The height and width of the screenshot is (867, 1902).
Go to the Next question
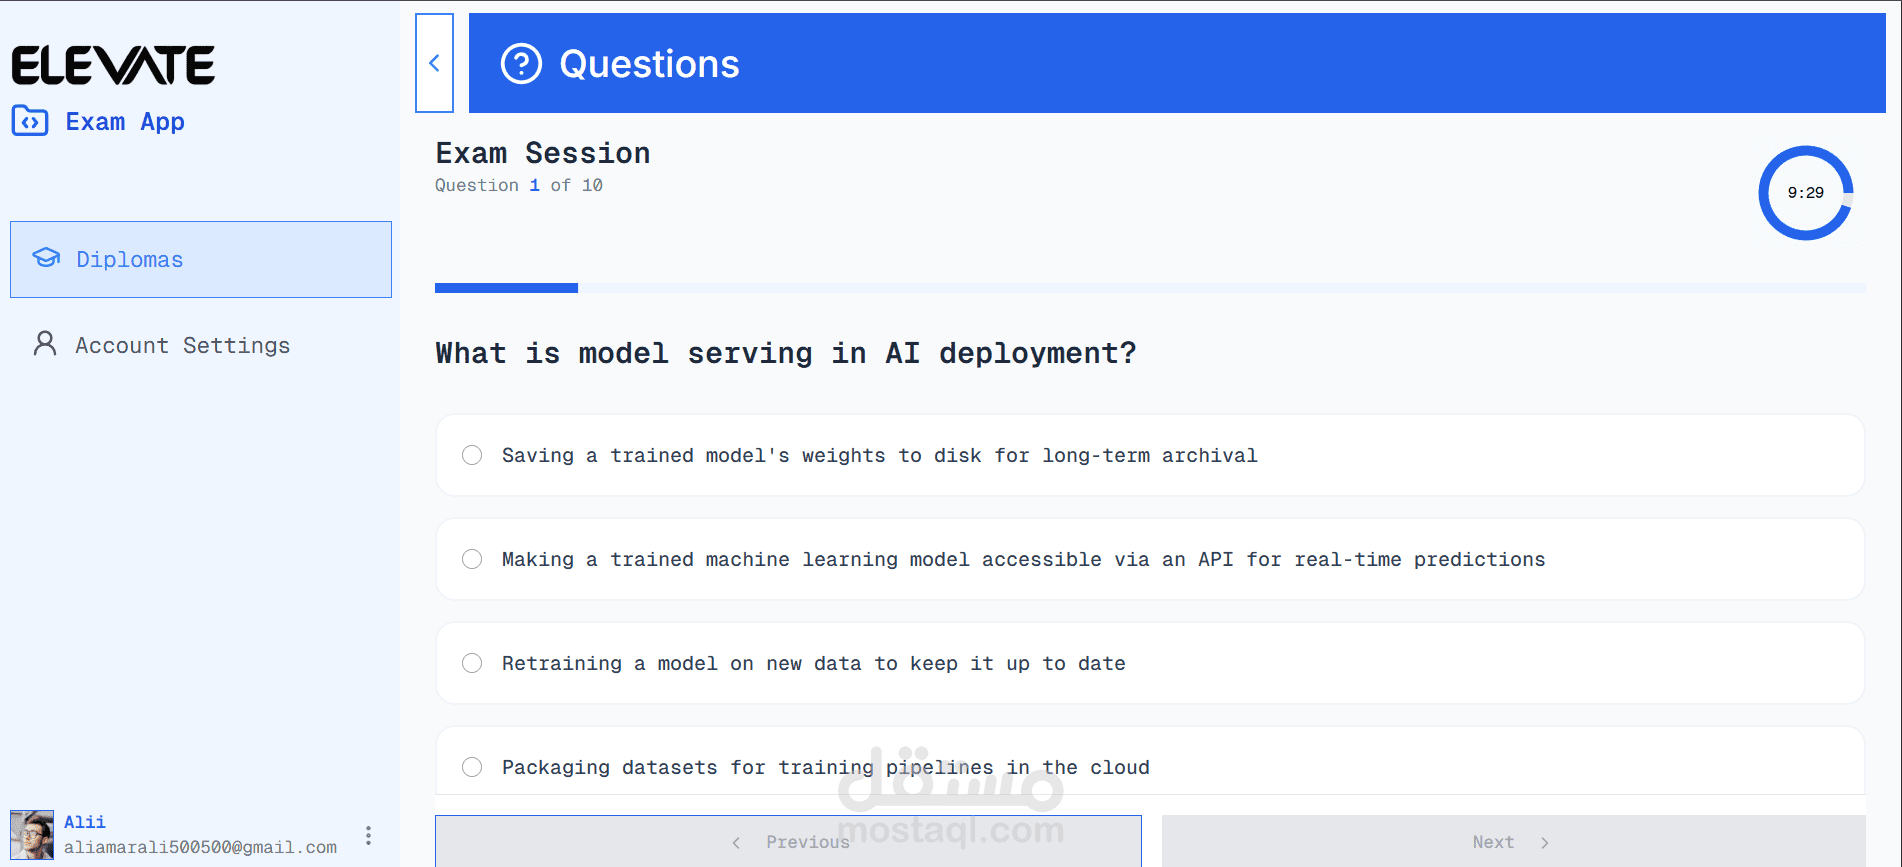pyautogui.click(x=1514, y=841)
